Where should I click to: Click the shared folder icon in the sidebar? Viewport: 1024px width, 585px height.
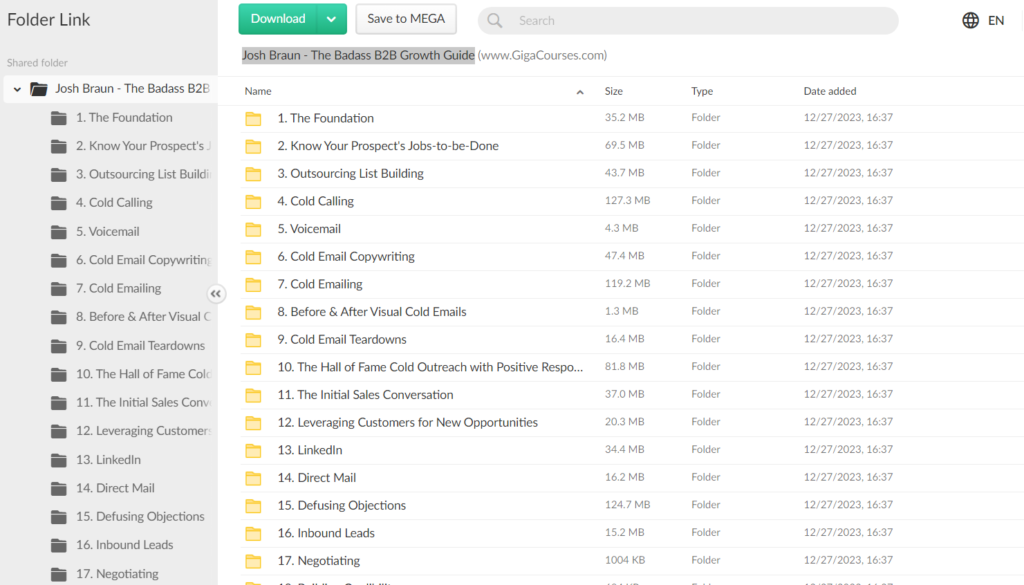pyautogui.click(x=39, y=88)
